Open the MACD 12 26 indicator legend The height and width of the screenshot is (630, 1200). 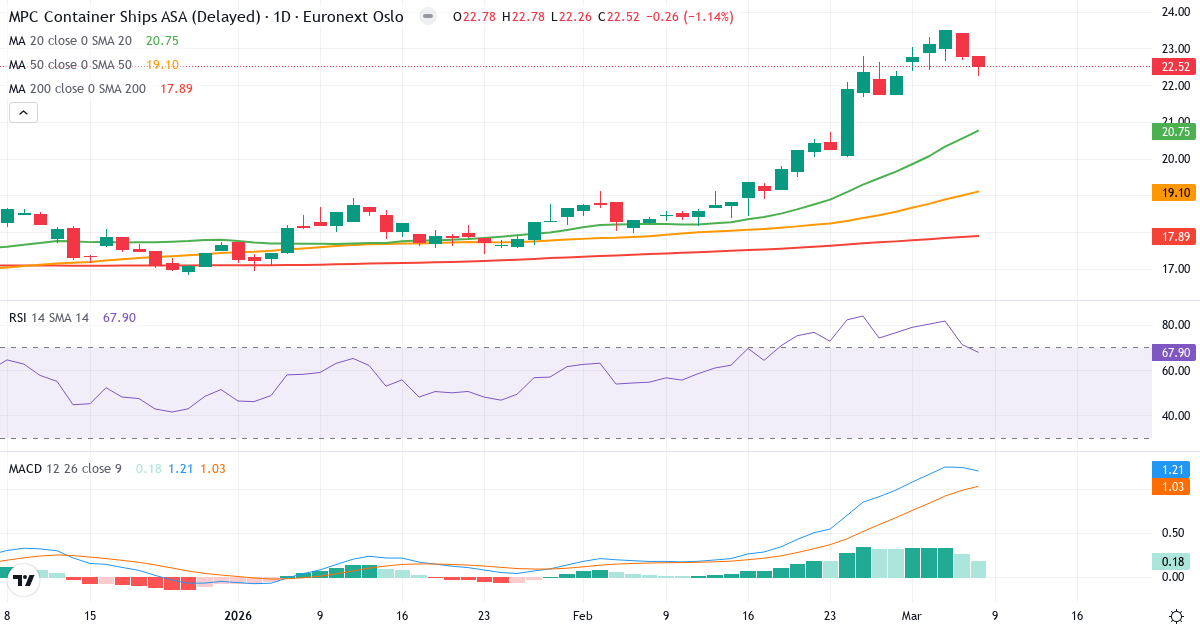coord(65,469)
